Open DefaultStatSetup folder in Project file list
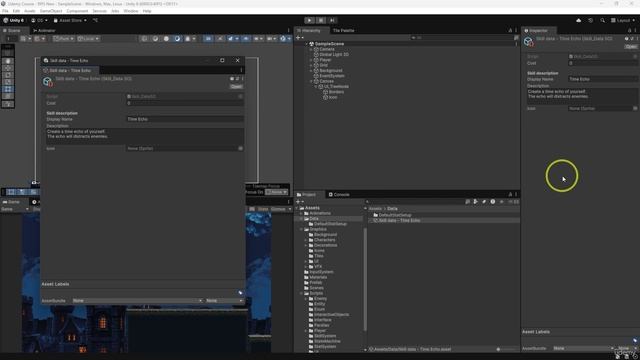Image resolution: width=640 pixels, height=360 pixels. 395,215
